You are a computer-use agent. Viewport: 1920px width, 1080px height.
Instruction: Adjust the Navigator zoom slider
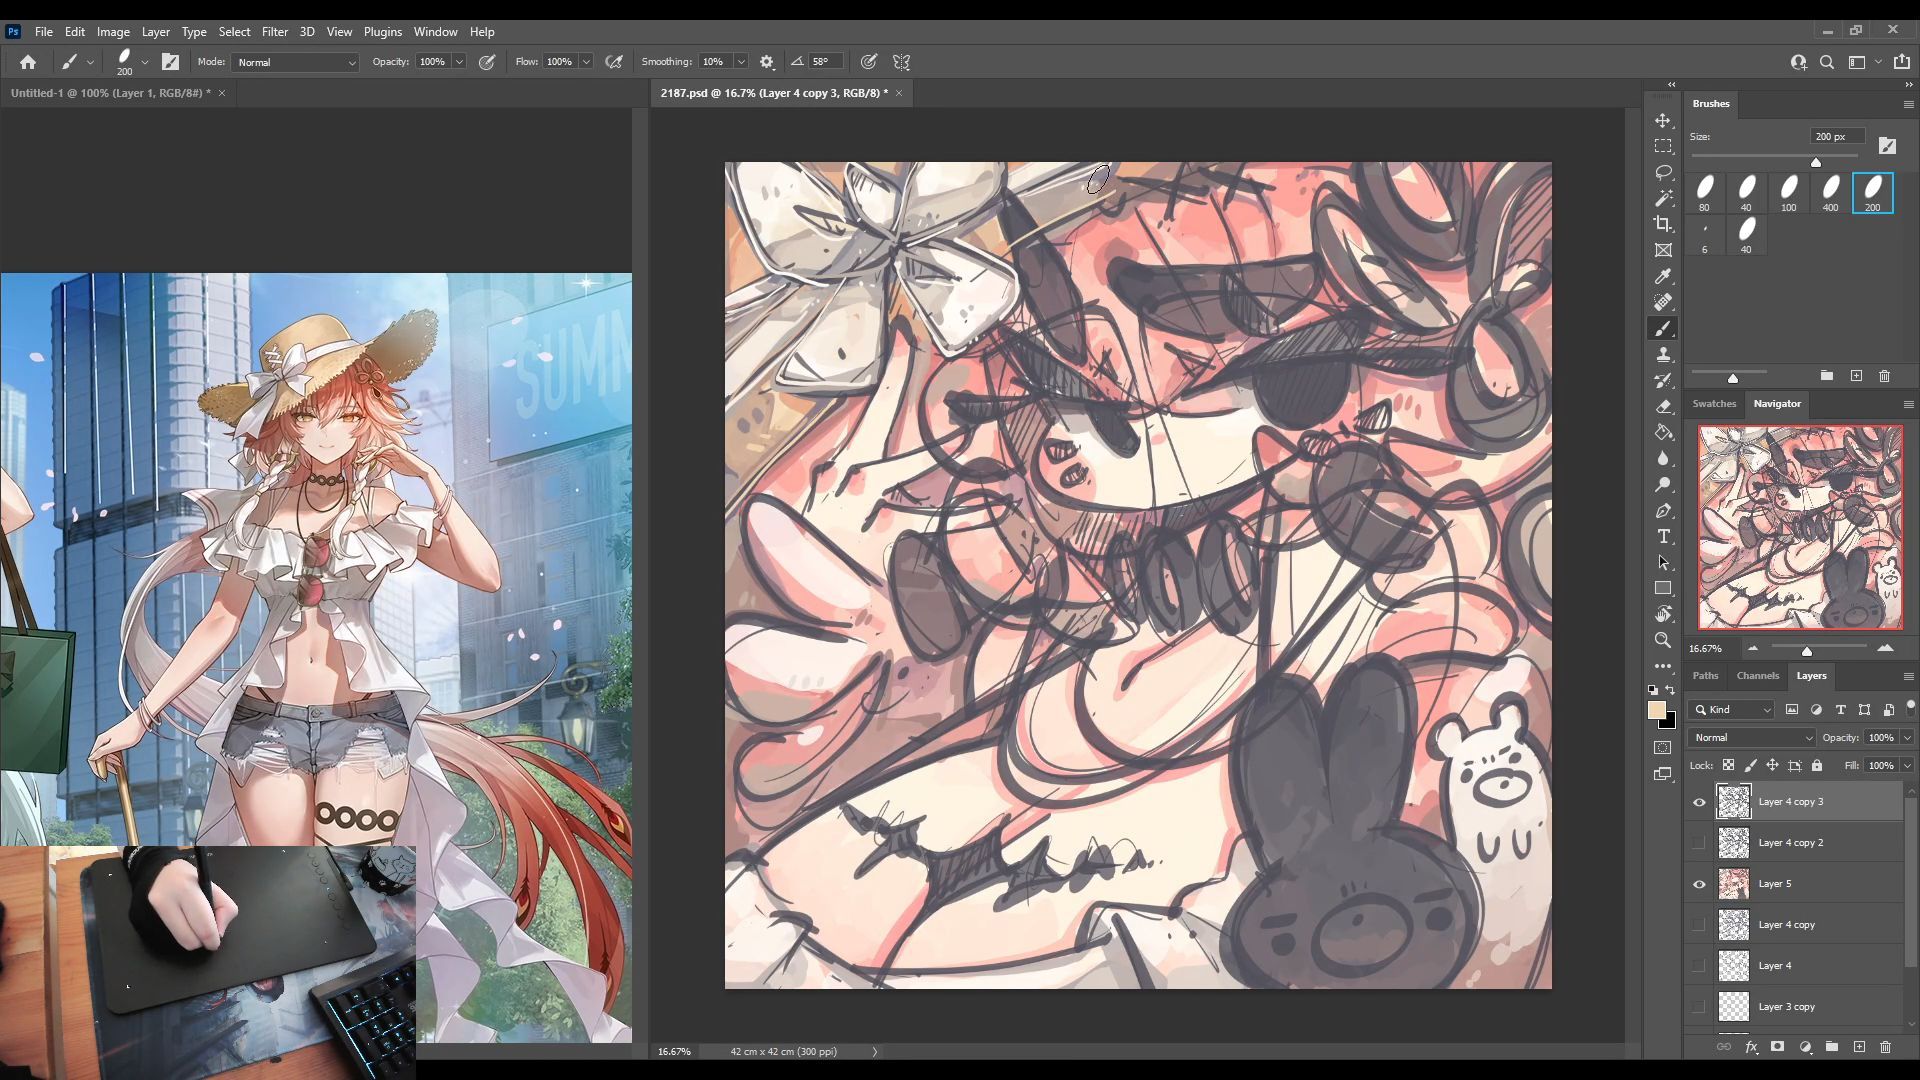[x=1807, y=651]
